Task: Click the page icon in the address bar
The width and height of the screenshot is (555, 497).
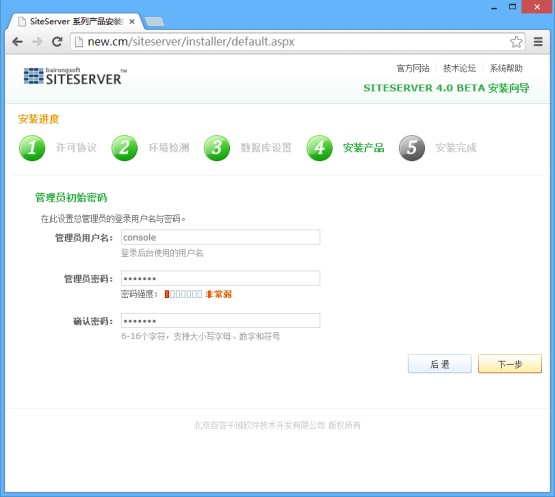Action: [79, 42]
